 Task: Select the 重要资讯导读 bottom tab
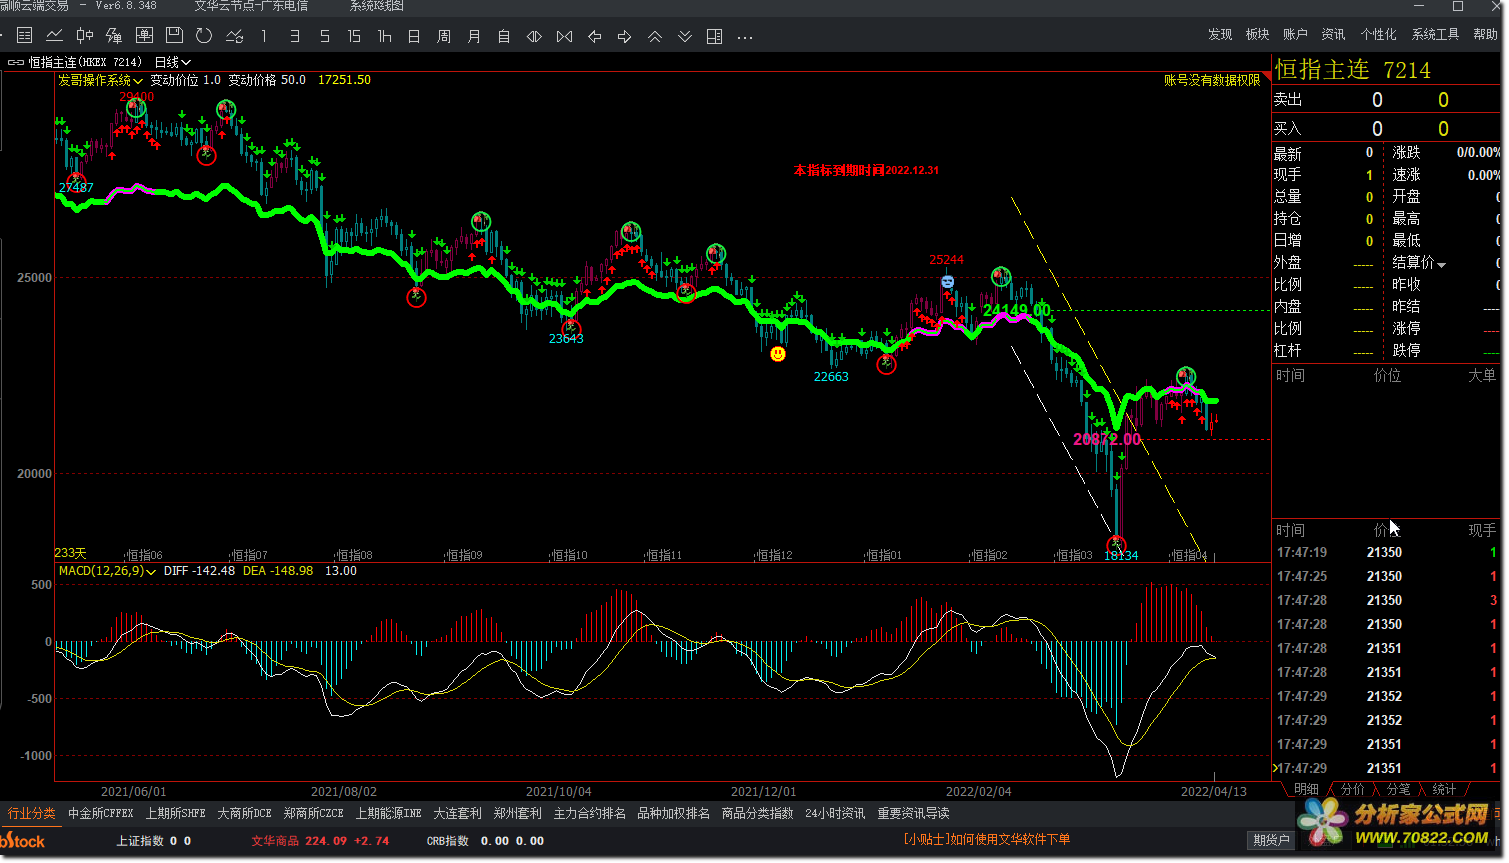pos(913,814)
